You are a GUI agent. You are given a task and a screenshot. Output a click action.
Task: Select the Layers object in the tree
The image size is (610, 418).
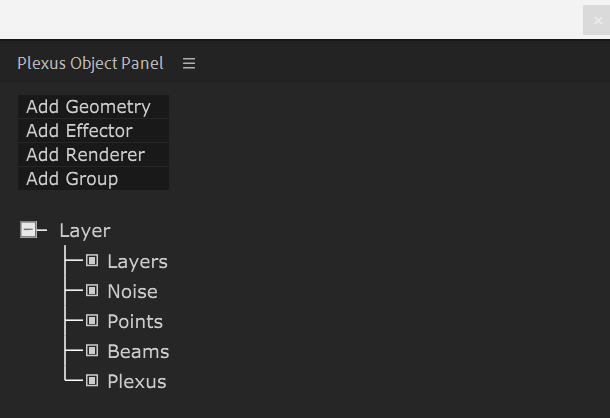coord(137,262)
